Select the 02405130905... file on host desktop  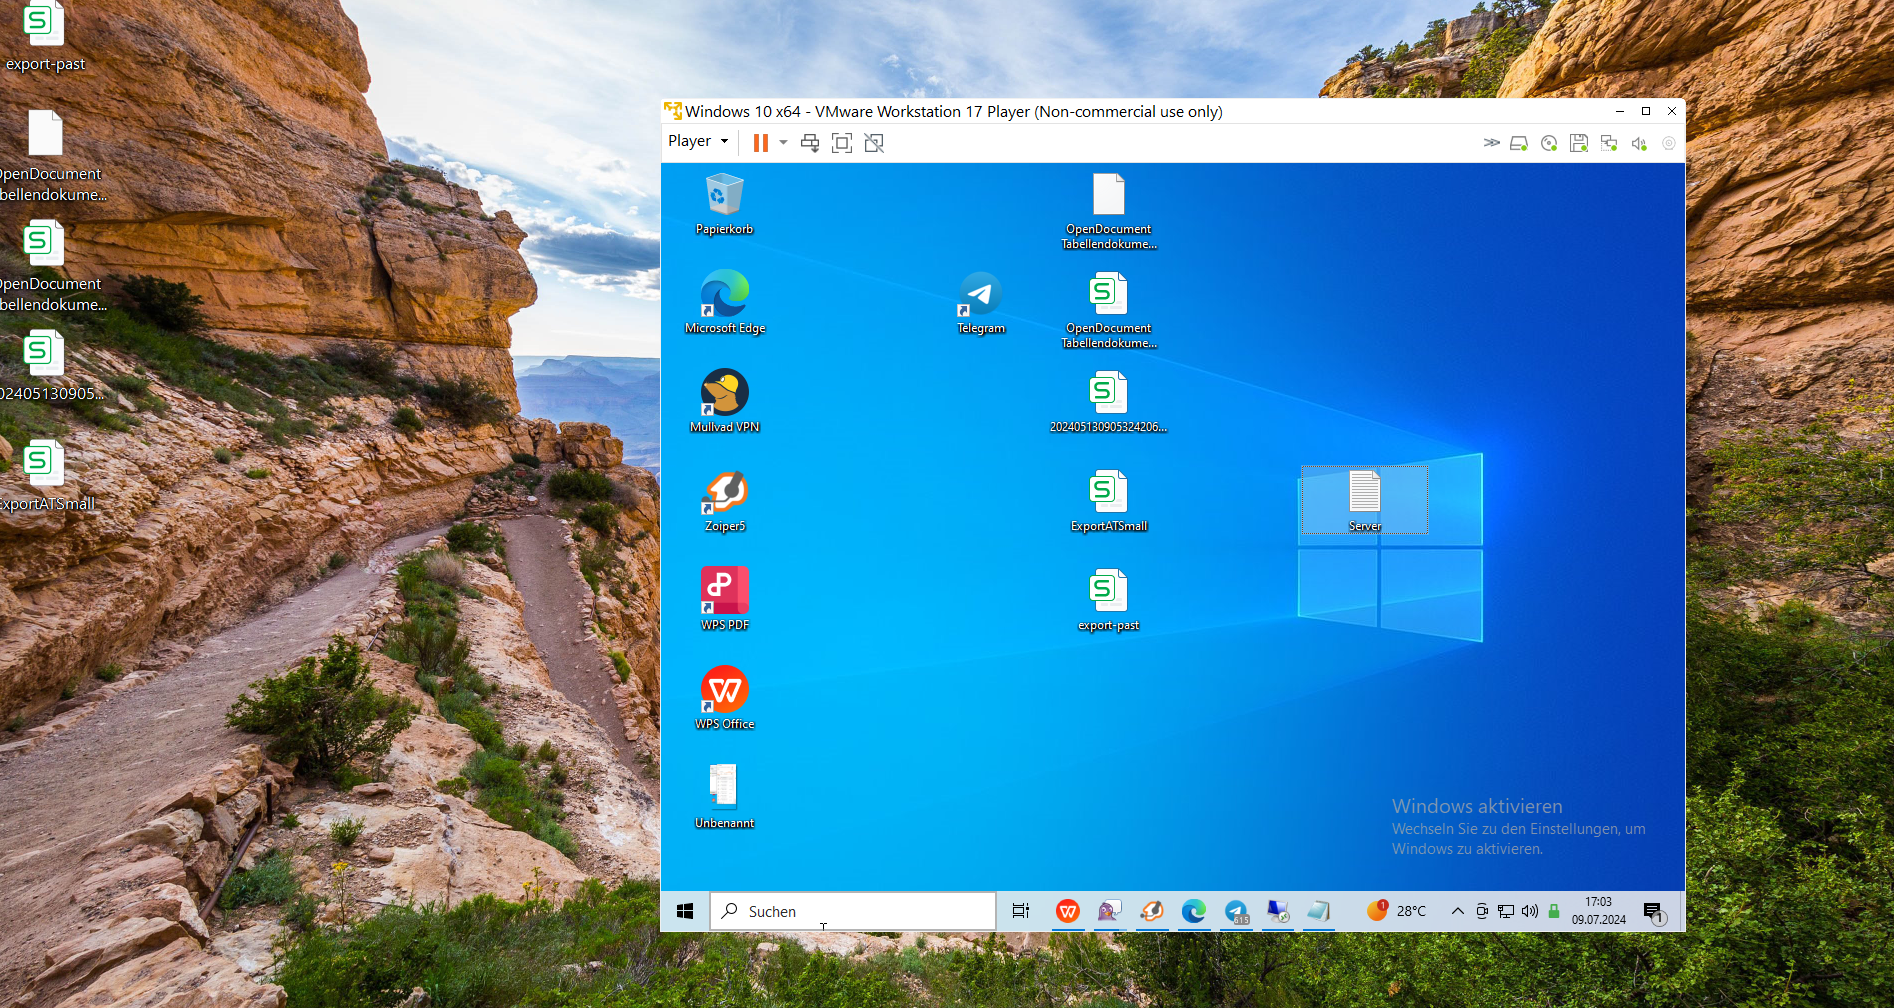click(48, 366)
